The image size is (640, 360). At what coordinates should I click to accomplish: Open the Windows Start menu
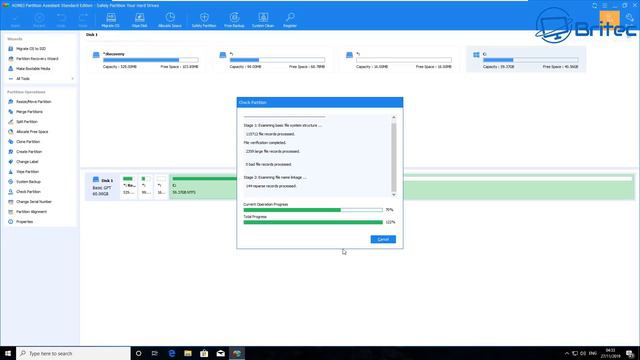pos(8,353)
